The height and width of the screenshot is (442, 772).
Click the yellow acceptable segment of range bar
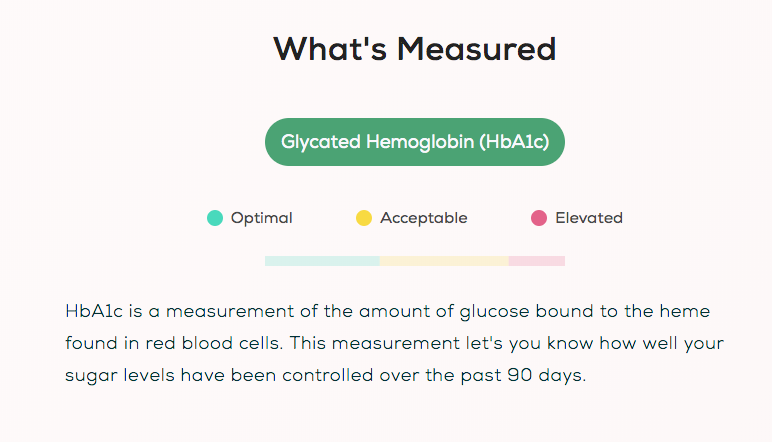tap(444, 261)
